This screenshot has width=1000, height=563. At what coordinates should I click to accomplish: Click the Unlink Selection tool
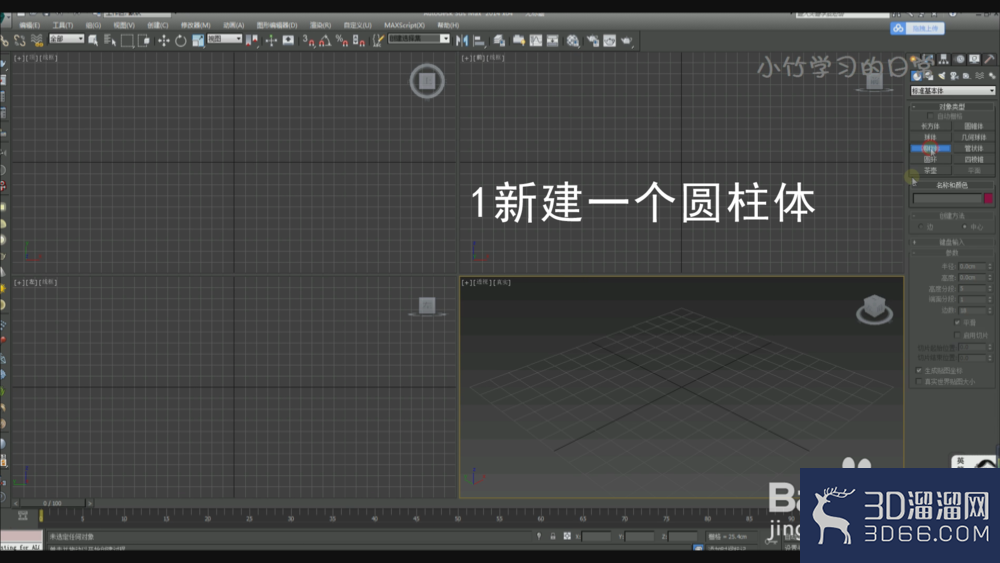[x=20, y=41]
